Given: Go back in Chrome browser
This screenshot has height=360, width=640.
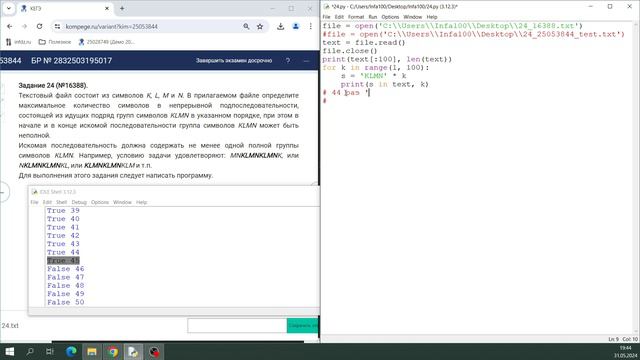Looking at the screenshot, I should point(10,26).
